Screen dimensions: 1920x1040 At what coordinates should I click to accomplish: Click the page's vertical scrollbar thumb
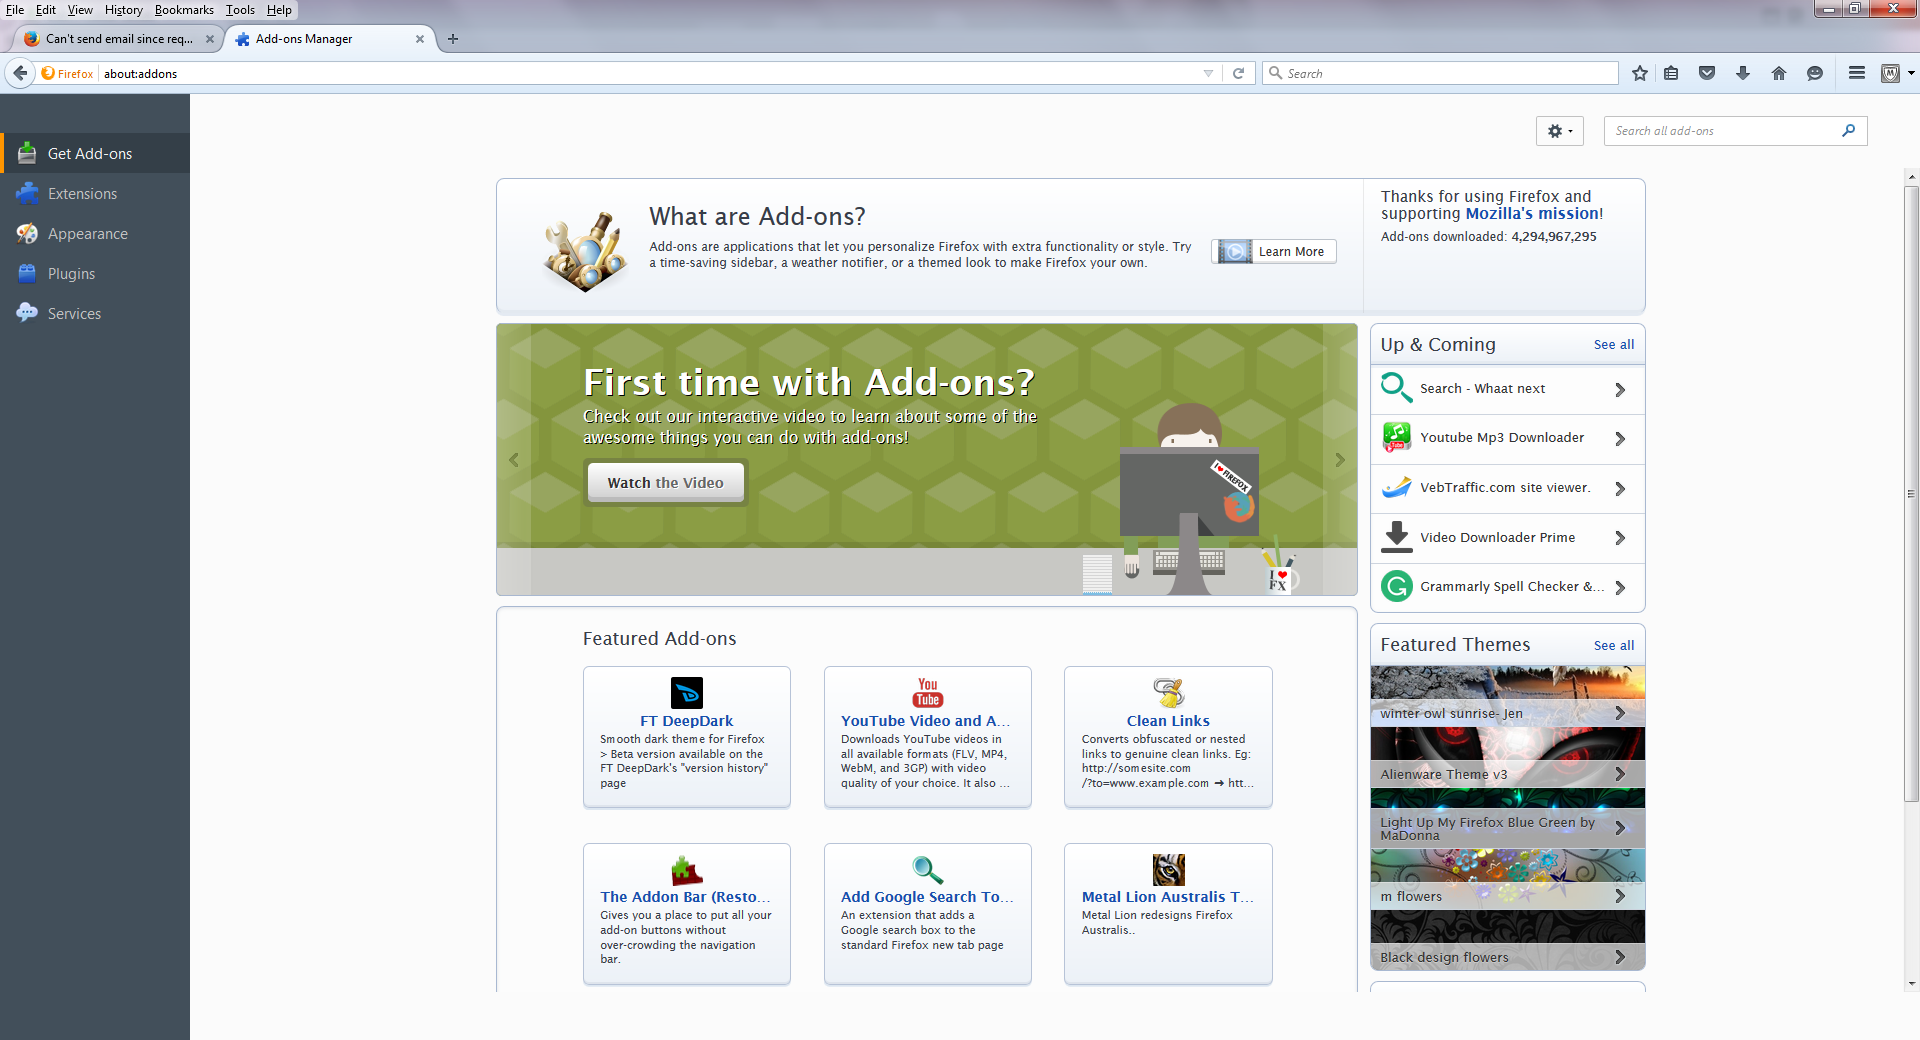(1911, 493)
